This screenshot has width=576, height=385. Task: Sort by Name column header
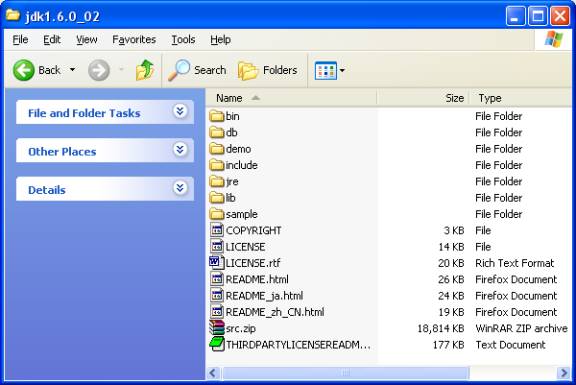click(291, 98)
